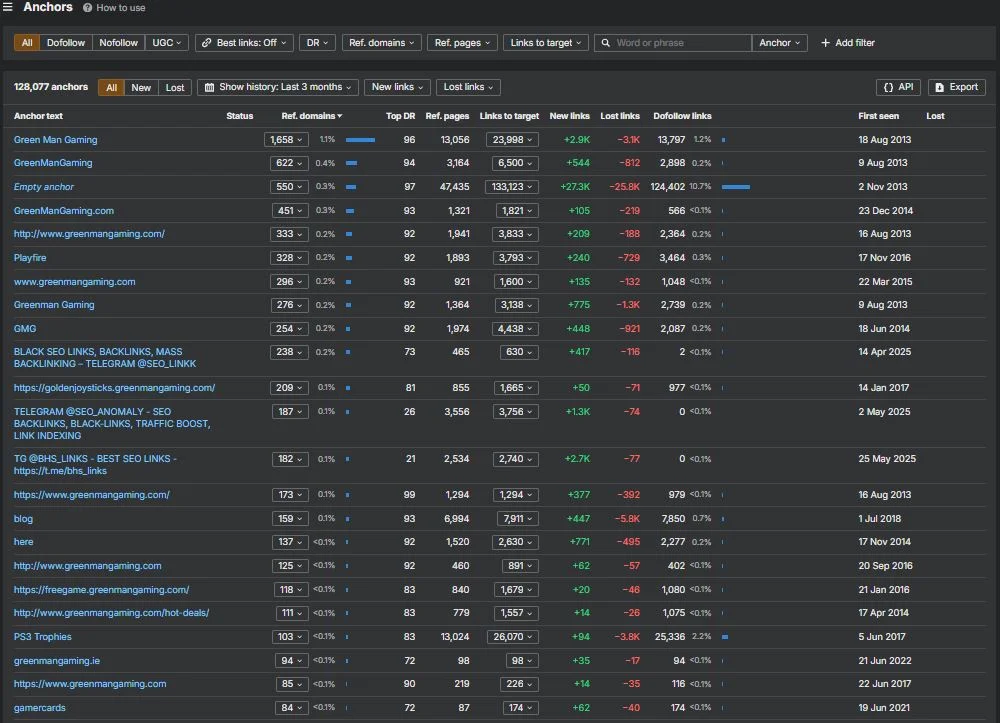Select the Nofollow filter
The height and width of the screenshot is (723, 1000).
[119, 43]
